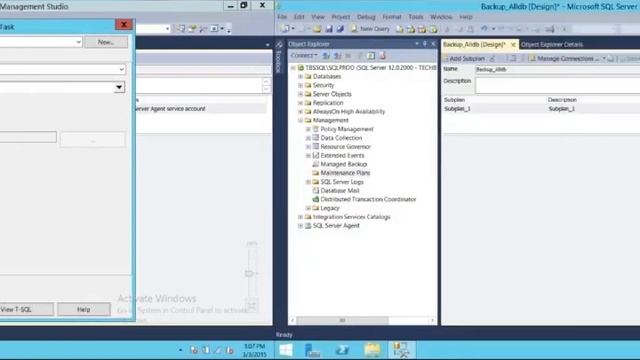Open the Debug menu
Image resolution: width=640 pixels, height=360 pixels.
coord(366,17)
